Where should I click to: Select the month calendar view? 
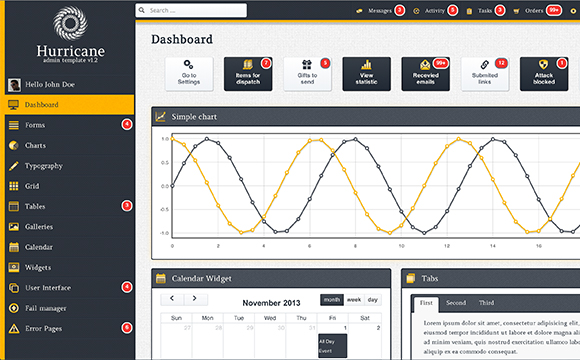click(332, 300)
